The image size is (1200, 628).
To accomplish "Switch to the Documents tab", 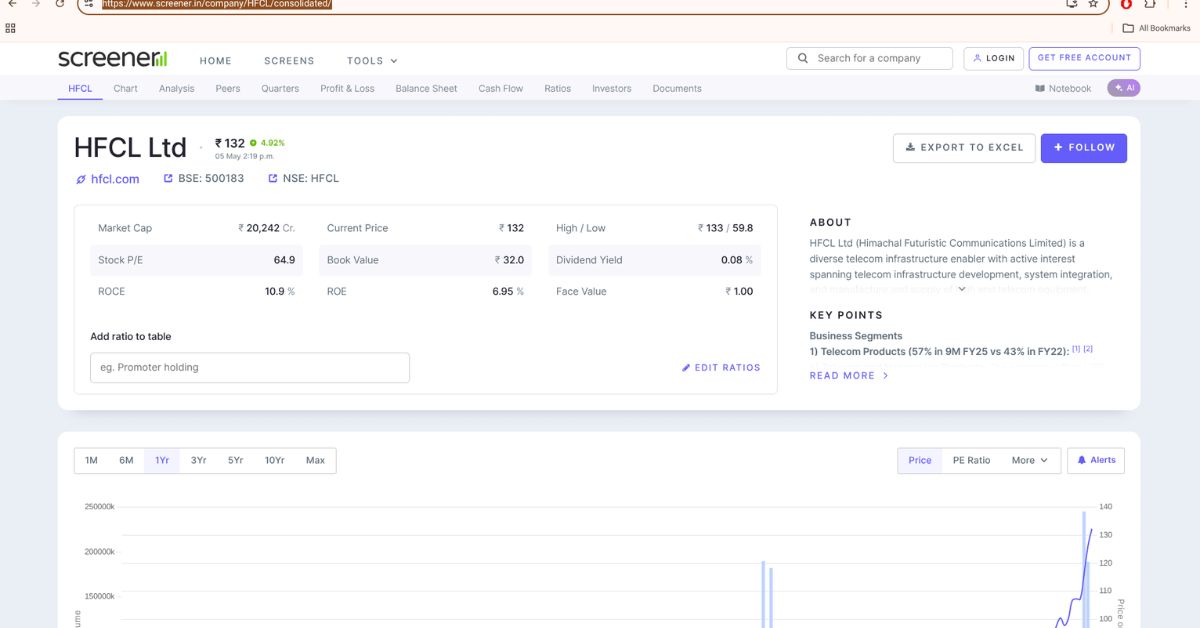I will (x=677, y=88).
